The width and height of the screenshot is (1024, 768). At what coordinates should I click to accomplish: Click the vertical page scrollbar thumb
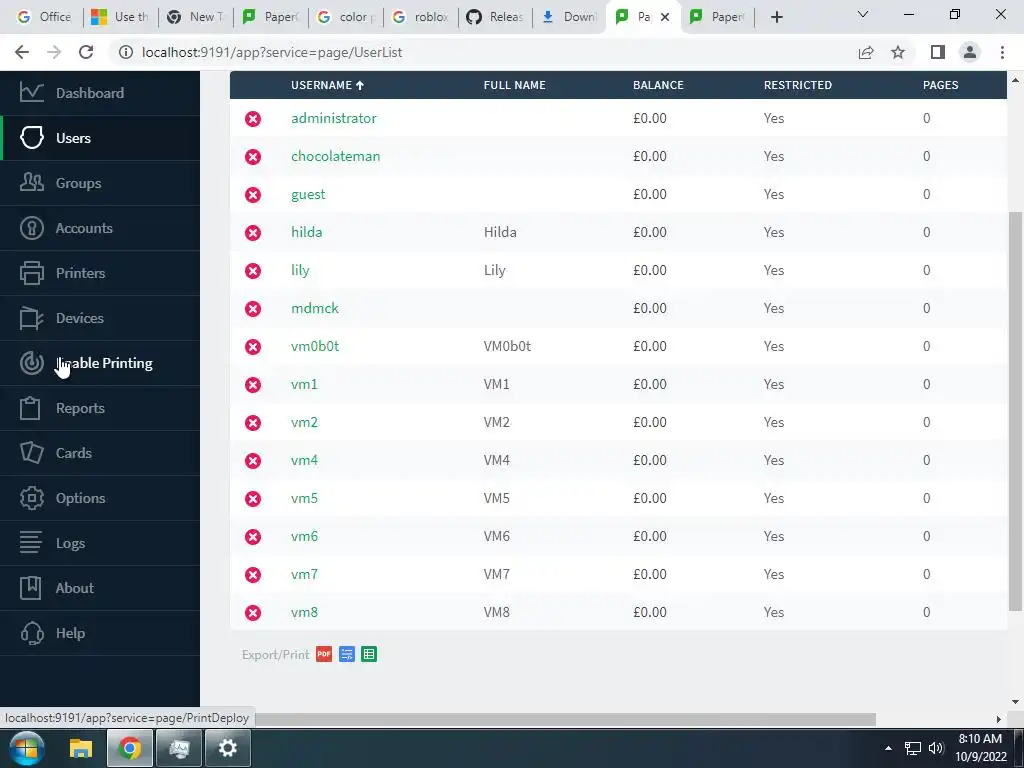[x=1015, y=411]
